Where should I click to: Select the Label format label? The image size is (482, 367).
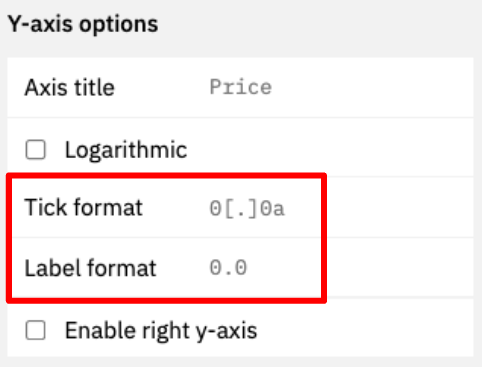pyautogui.click(x=90, y=268)
